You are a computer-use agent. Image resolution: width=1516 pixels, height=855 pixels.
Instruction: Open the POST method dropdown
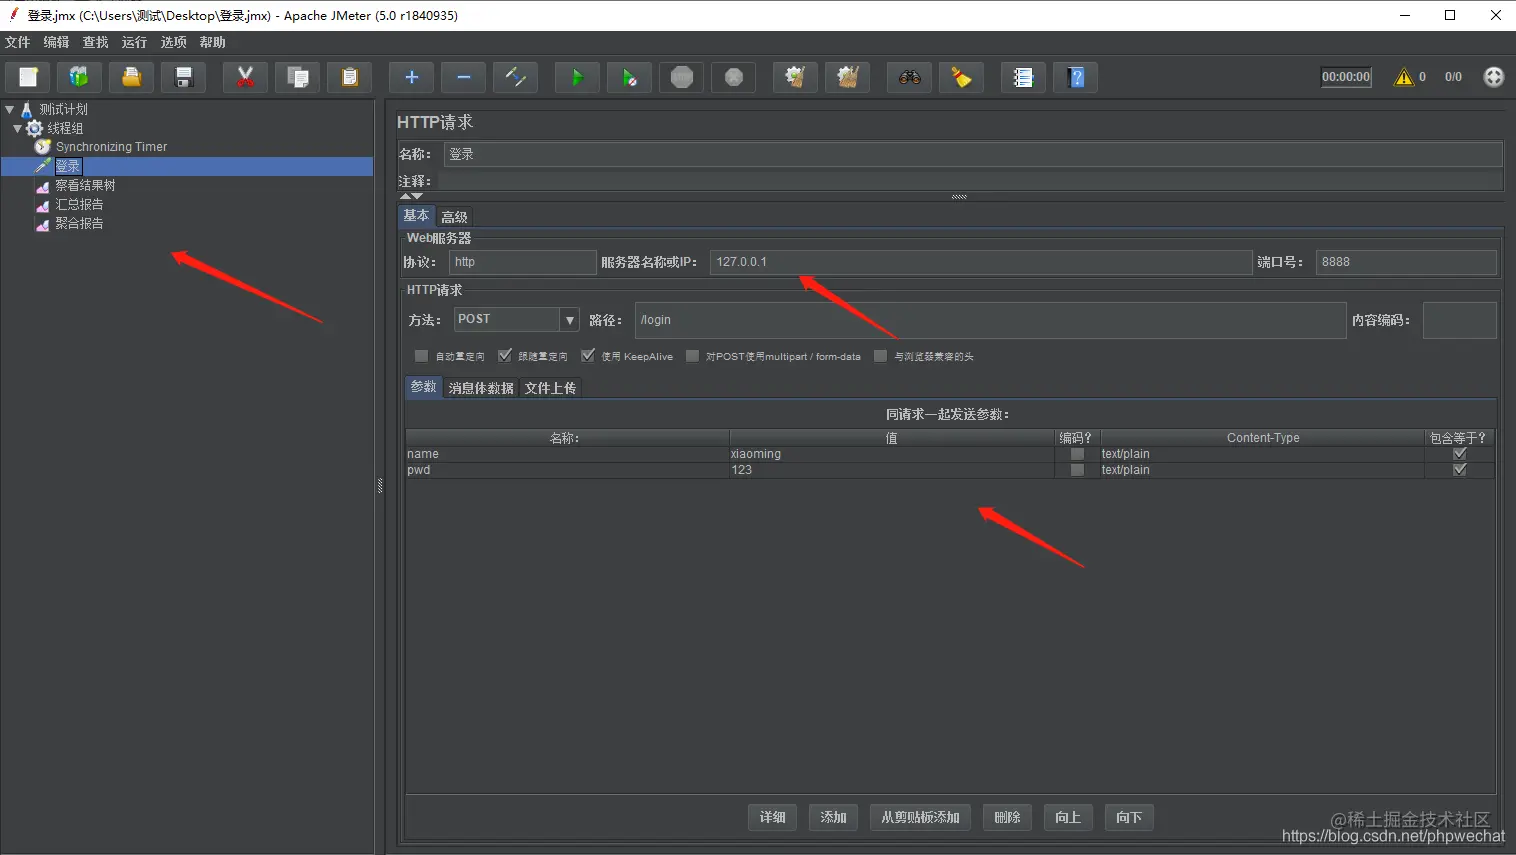(x=569, y=320)
